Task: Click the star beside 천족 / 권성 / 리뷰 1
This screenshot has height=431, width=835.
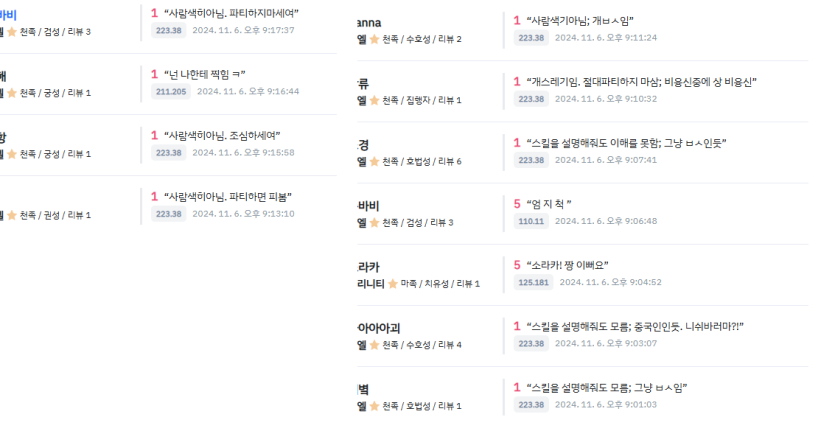Action: [12, 215]
